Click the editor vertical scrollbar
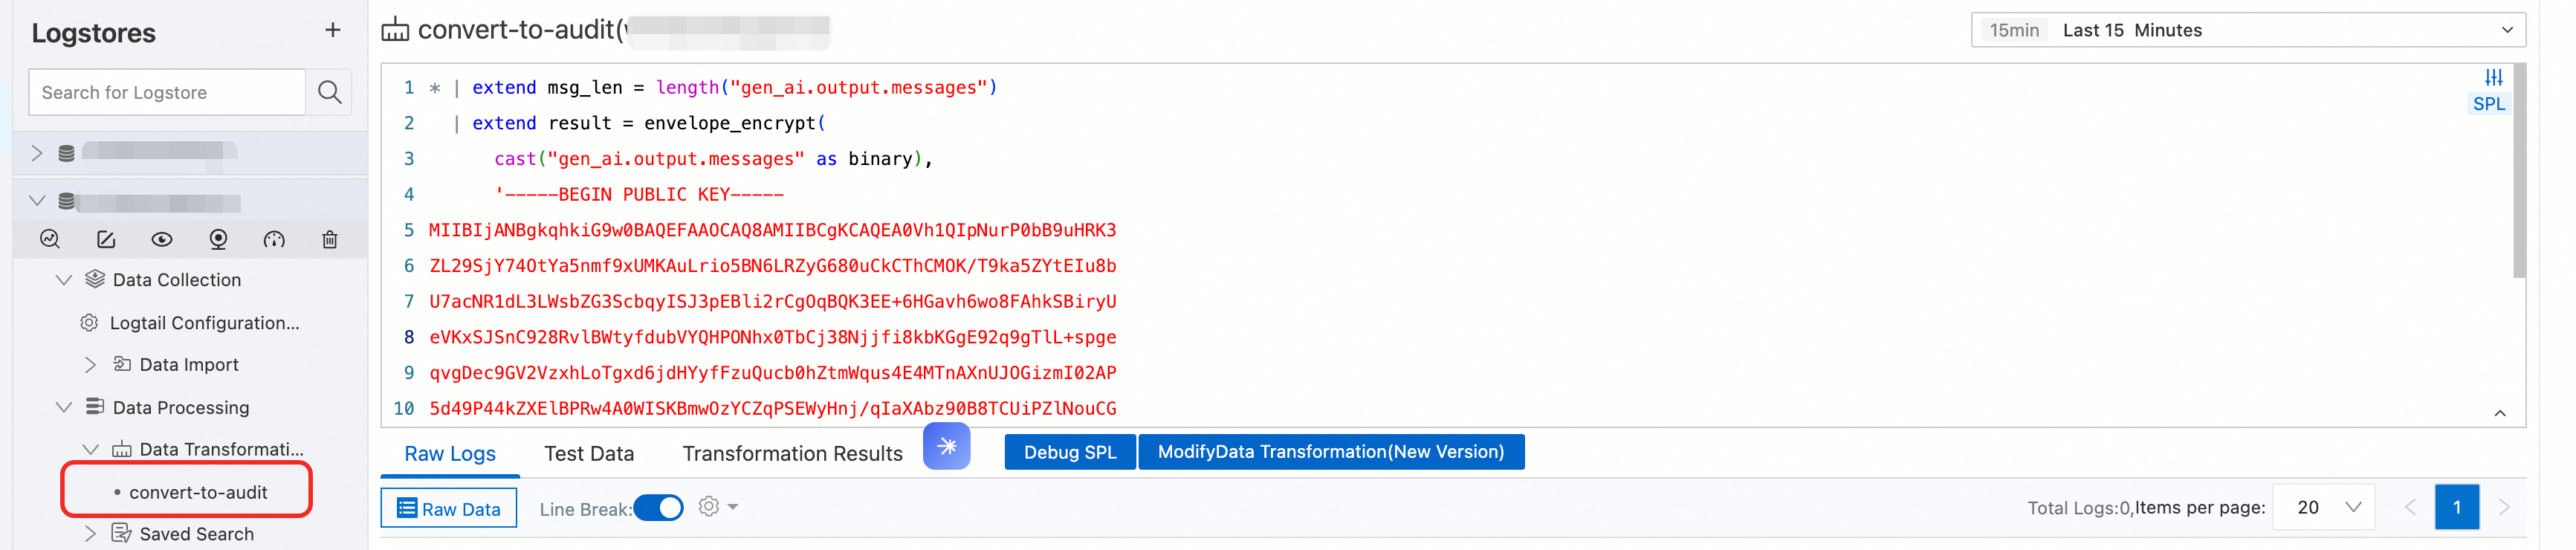This screenshot has width=2576, height=550. coord(2518,170)
